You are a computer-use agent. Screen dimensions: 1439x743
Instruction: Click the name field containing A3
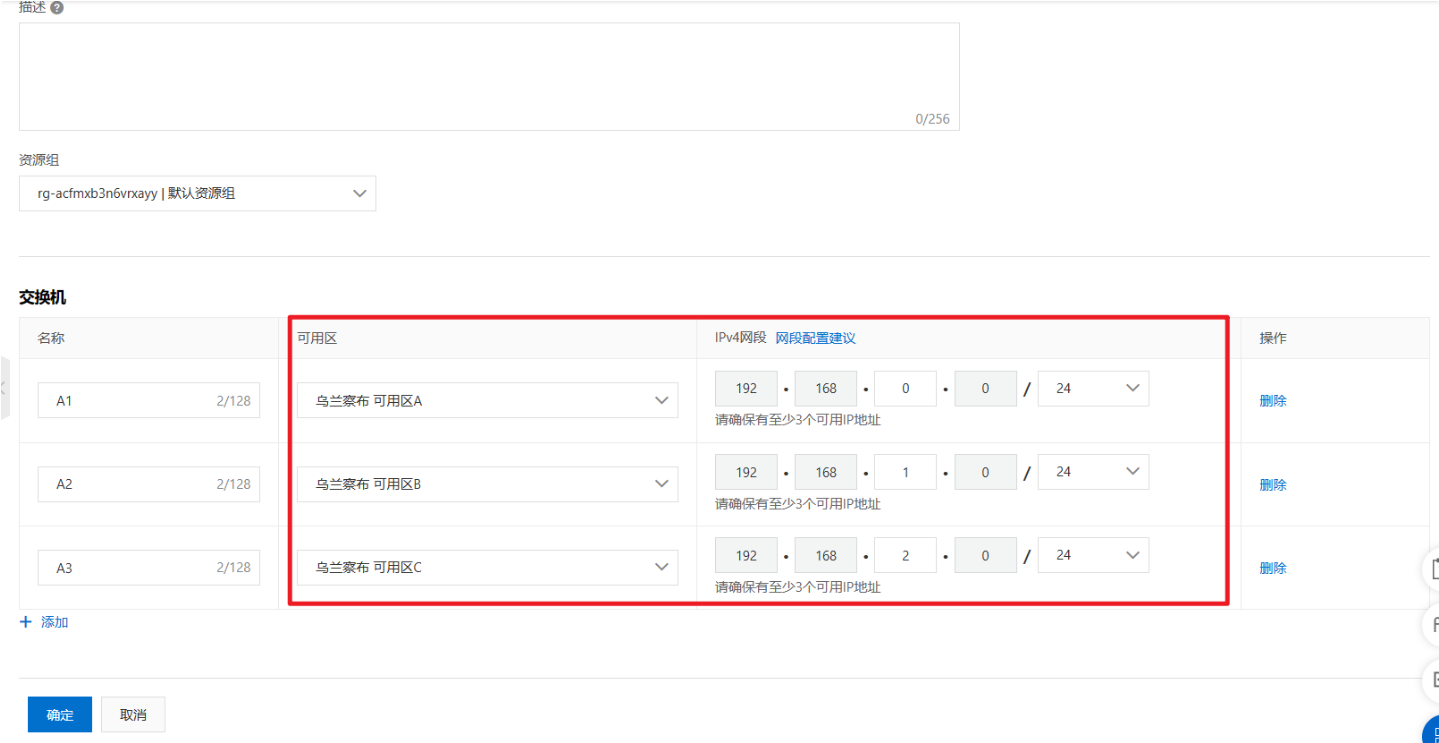[149, 567]
